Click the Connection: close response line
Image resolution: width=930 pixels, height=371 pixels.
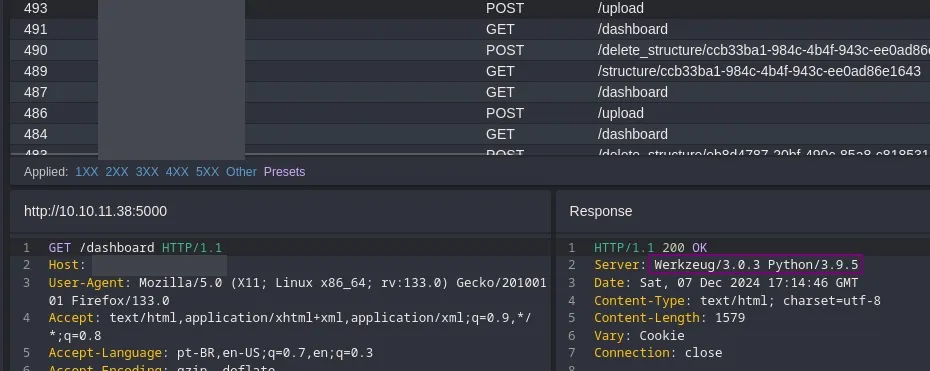point(658,353)
